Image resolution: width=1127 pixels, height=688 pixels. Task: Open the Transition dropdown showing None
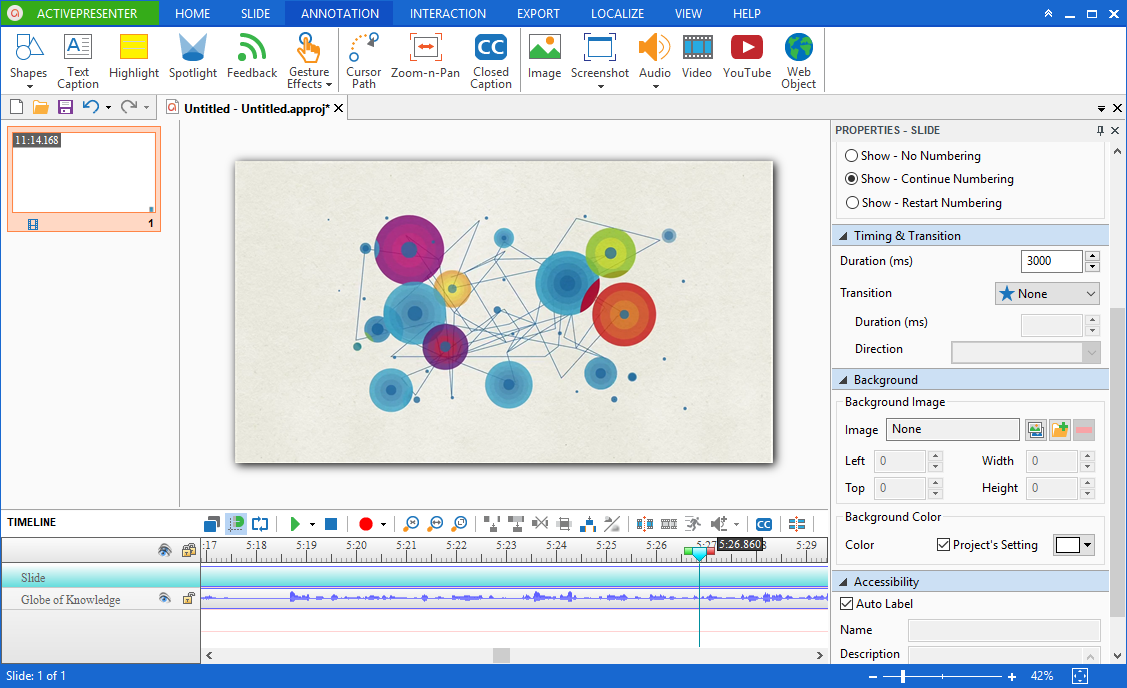(x=1047, y=293)
